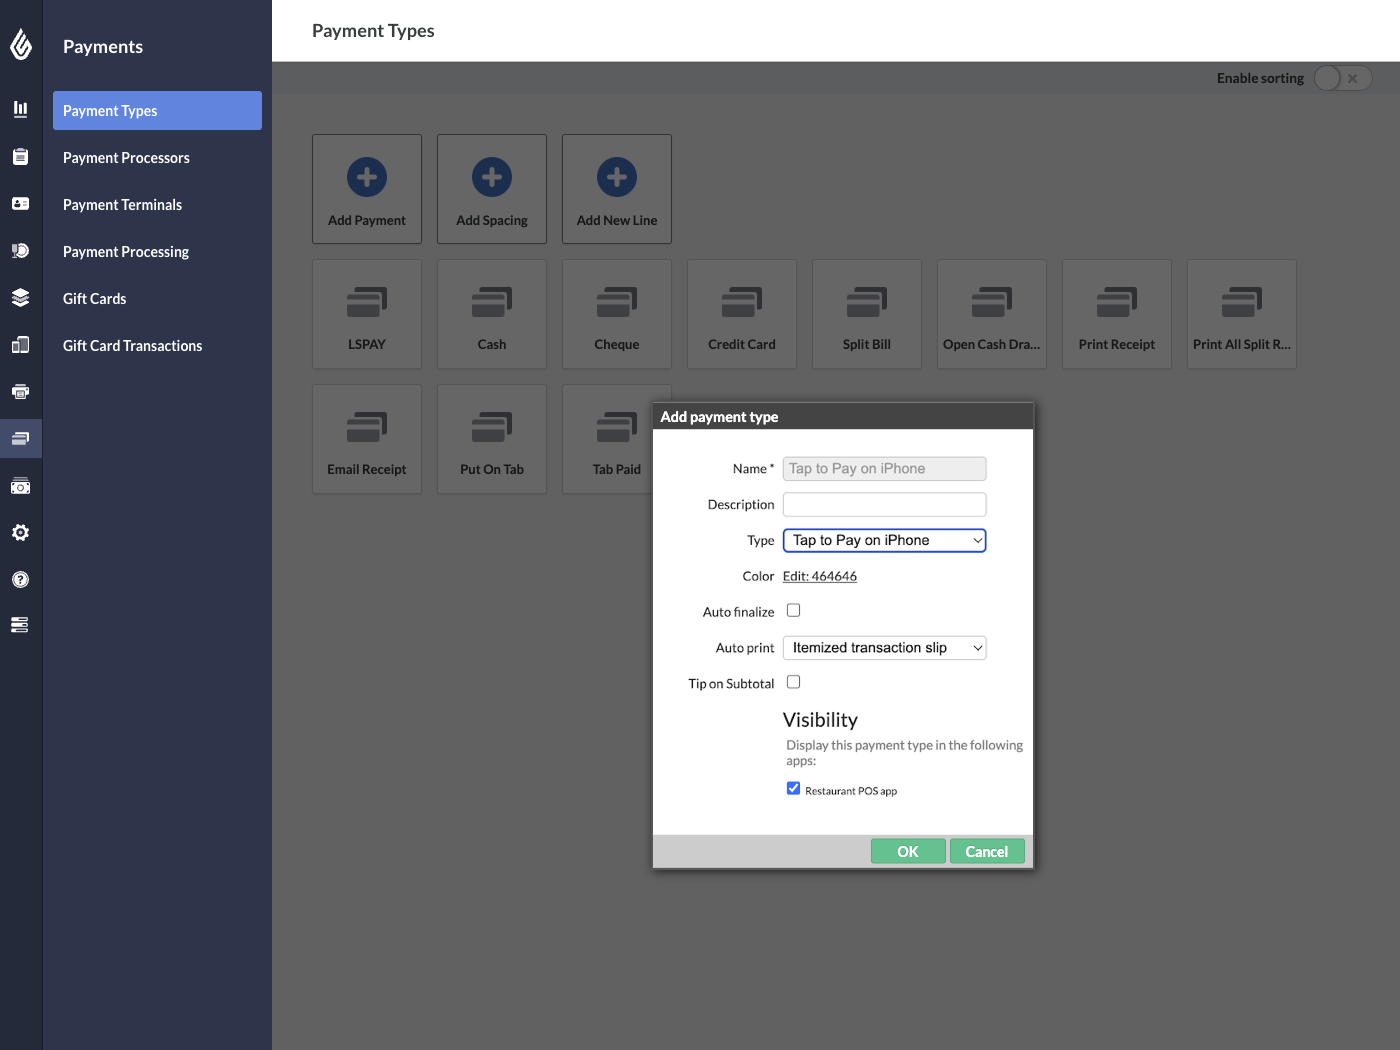Open the Reports bar chart icon in sidebar

point(21,110)
